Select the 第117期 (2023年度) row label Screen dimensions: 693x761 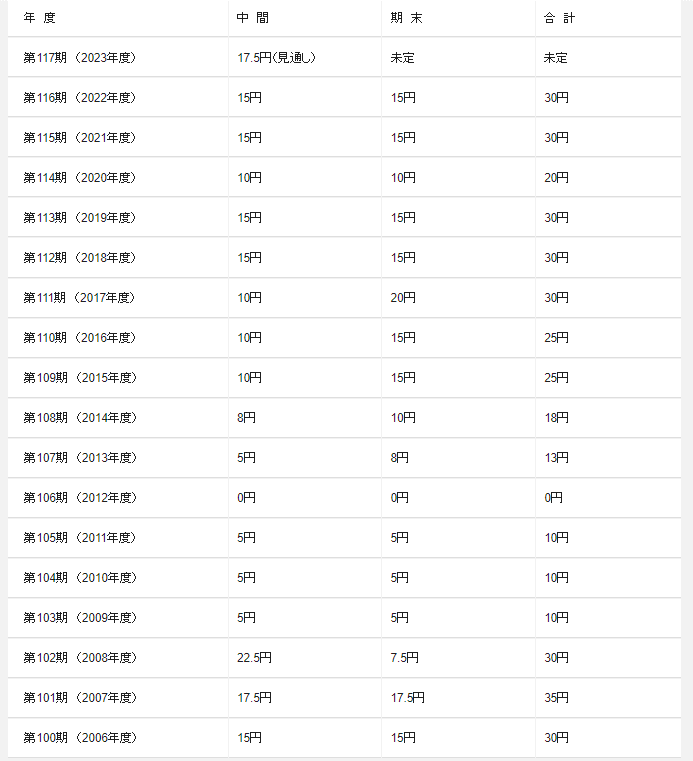pos(79,58)
